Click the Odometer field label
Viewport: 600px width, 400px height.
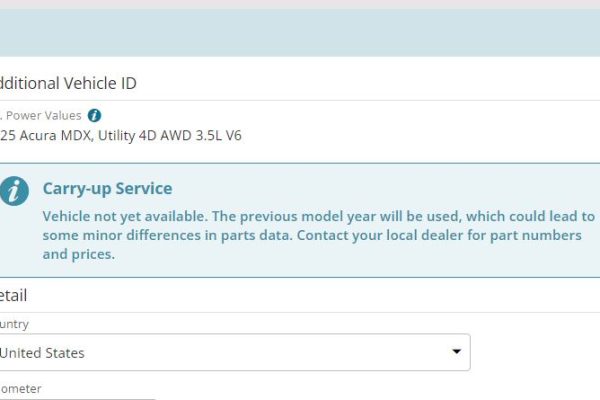pyautogui.click(x=21, y=388)
